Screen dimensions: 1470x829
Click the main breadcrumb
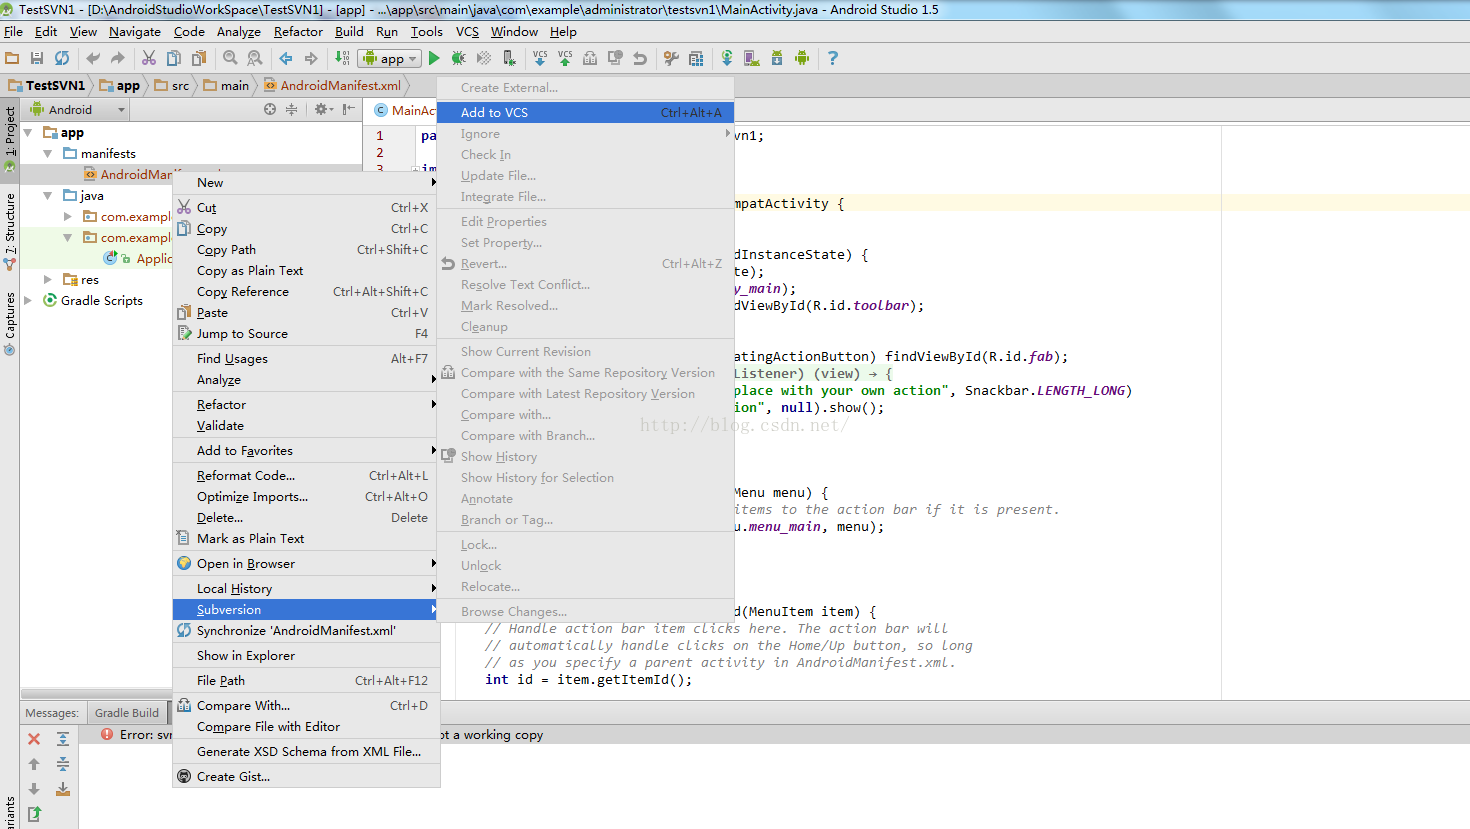pos(226,85)
